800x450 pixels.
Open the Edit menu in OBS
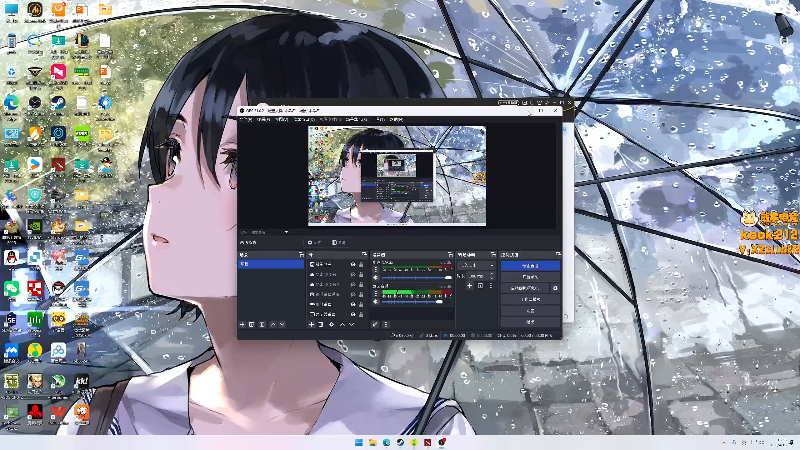(263, 119)
